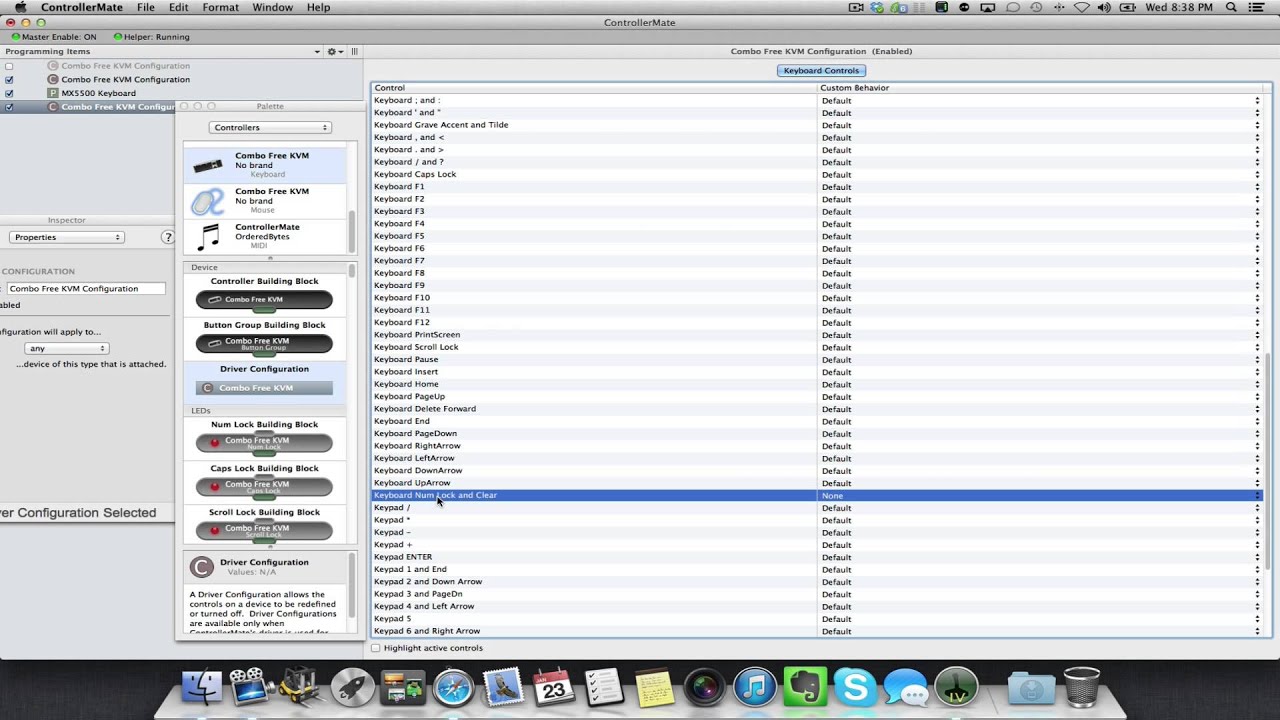Image resolution: width=1280 pixels, height=720 pixels.
Task: Pick the Num Lock Building Block
Action: click(264, 442)
